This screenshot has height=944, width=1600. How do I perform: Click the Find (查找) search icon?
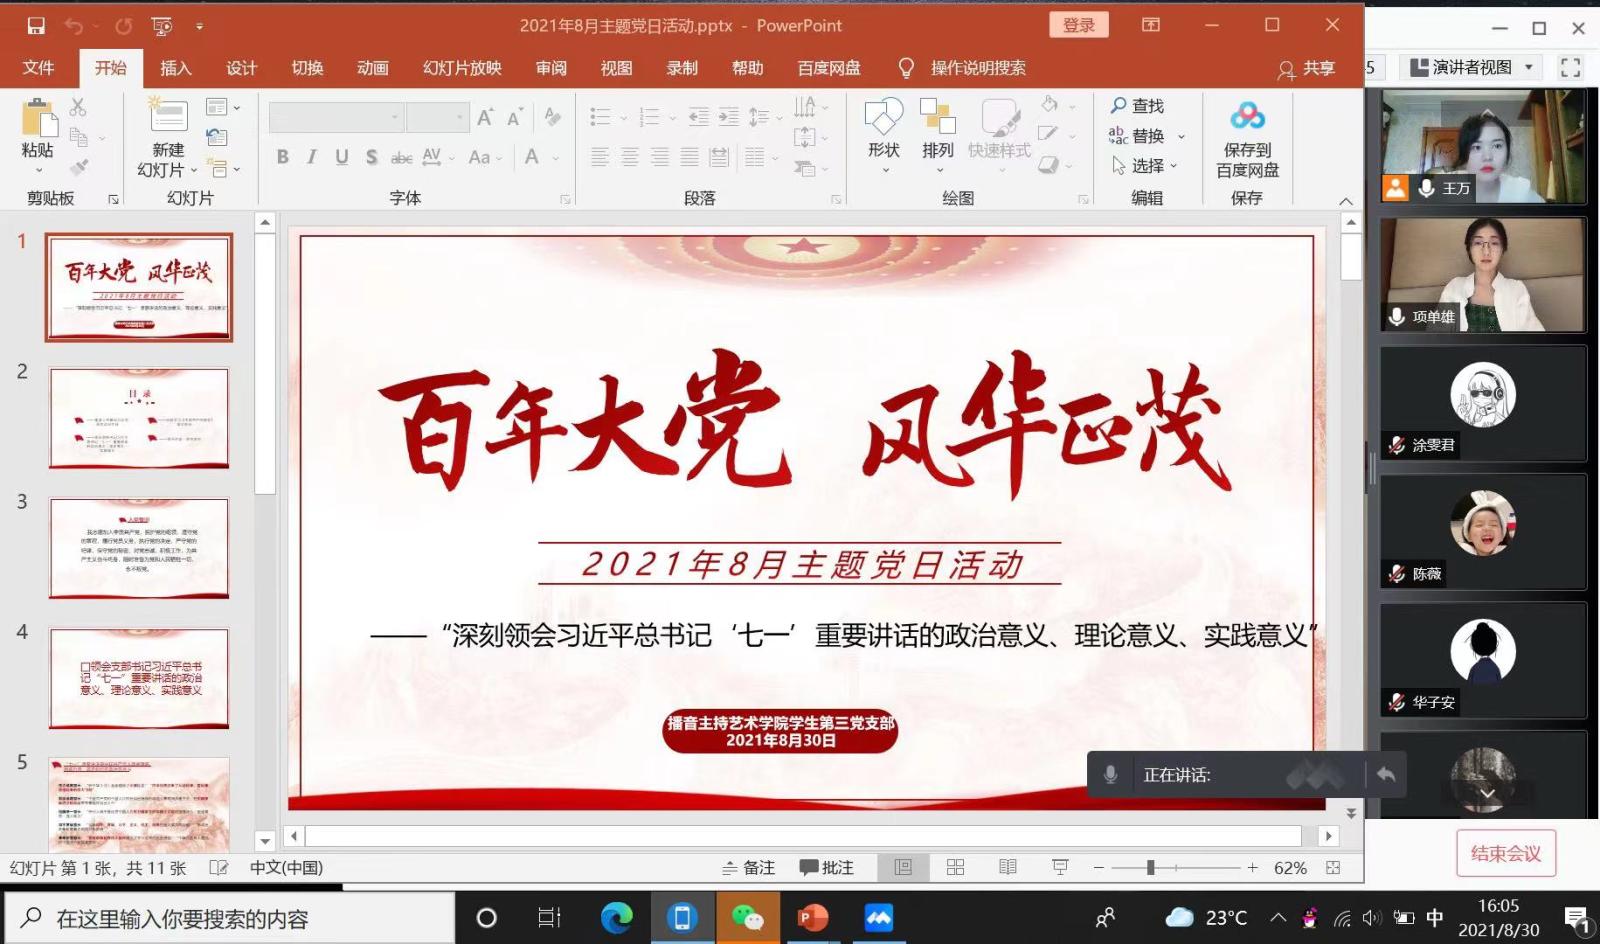point(1119,106)
